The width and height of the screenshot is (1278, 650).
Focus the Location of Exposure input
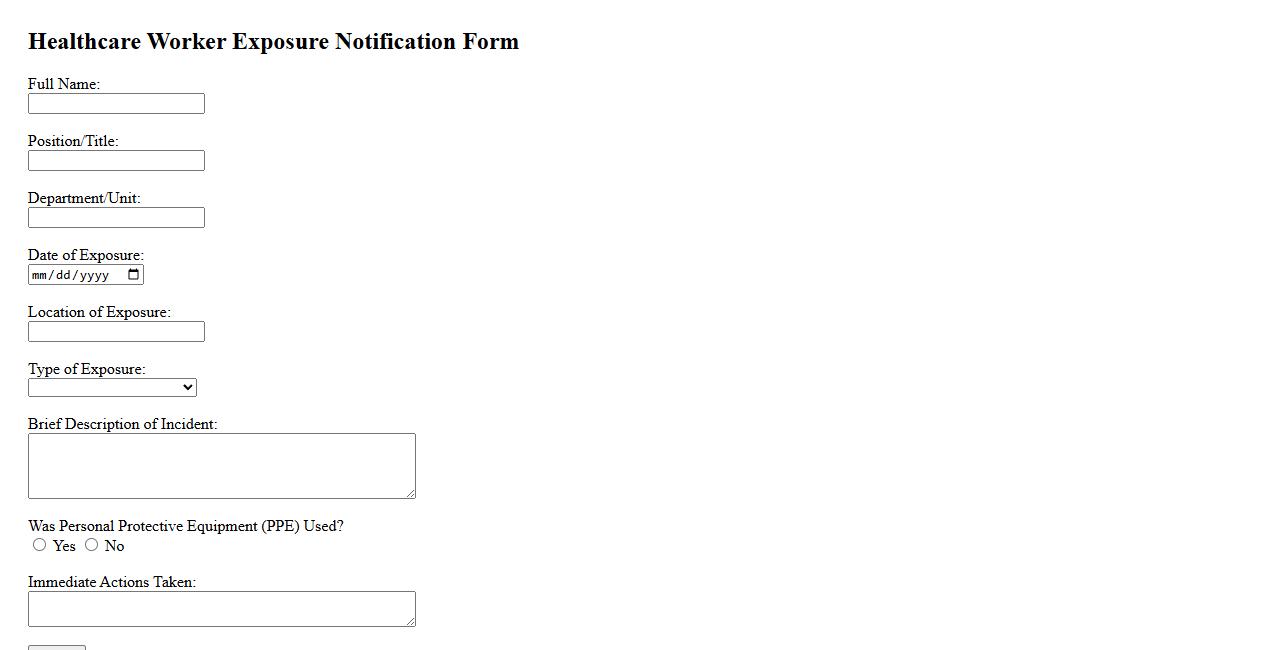coord(116,332)
